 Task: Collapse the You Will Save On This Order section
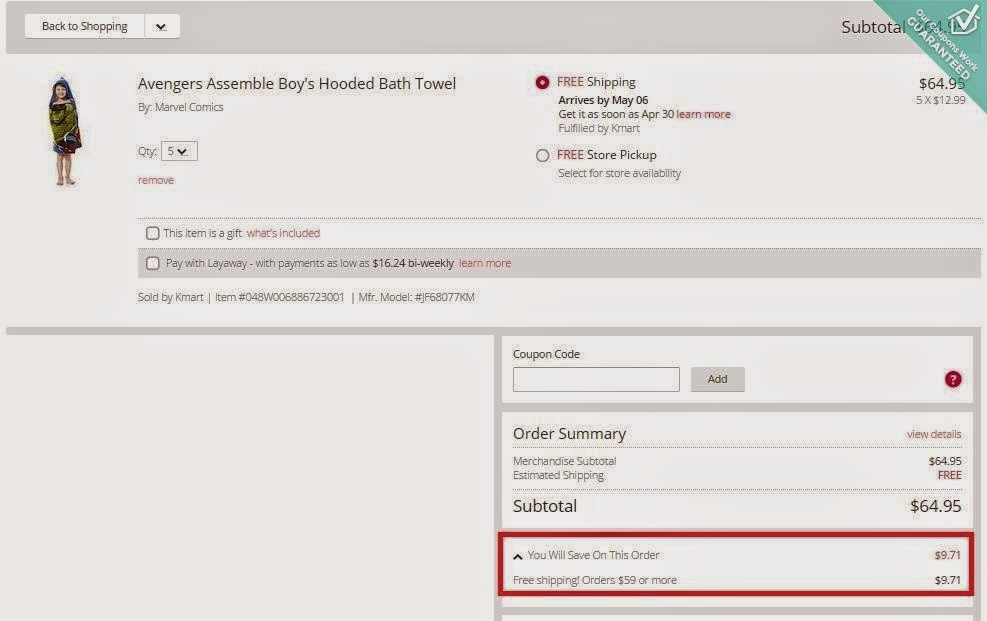point(517,556)
